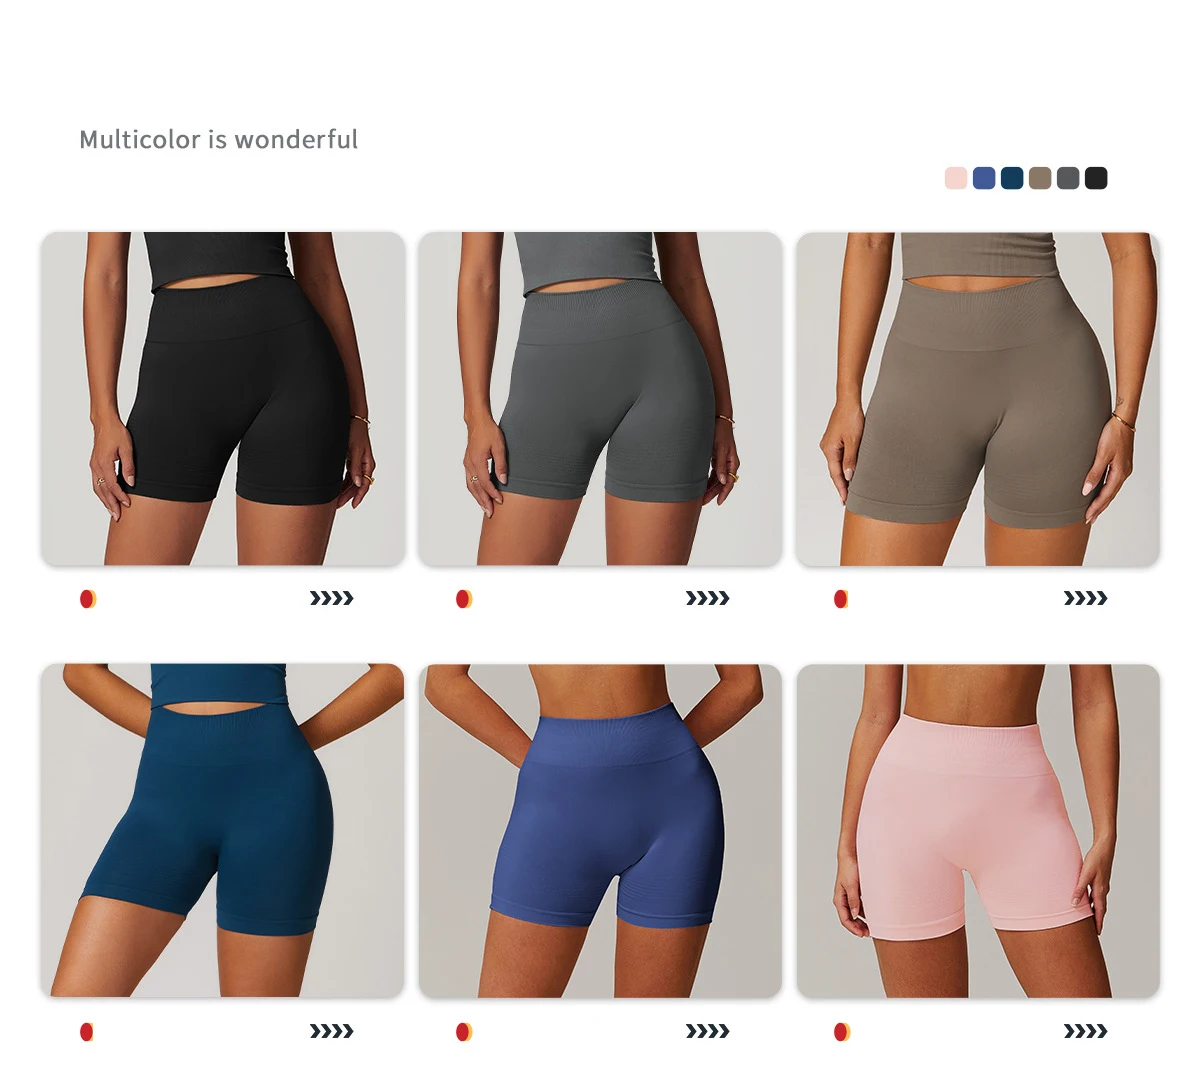
Task: Pick the brown taupe color swatch
Action: click(1040, 178)
